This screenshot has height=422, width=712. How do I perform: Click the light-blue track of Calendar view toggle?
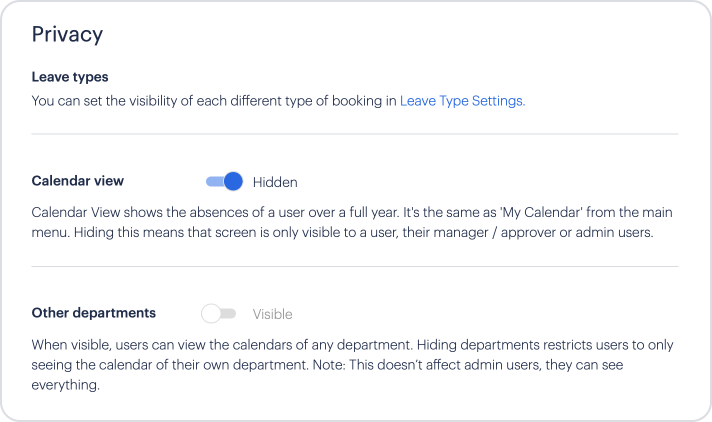point(212,182)
